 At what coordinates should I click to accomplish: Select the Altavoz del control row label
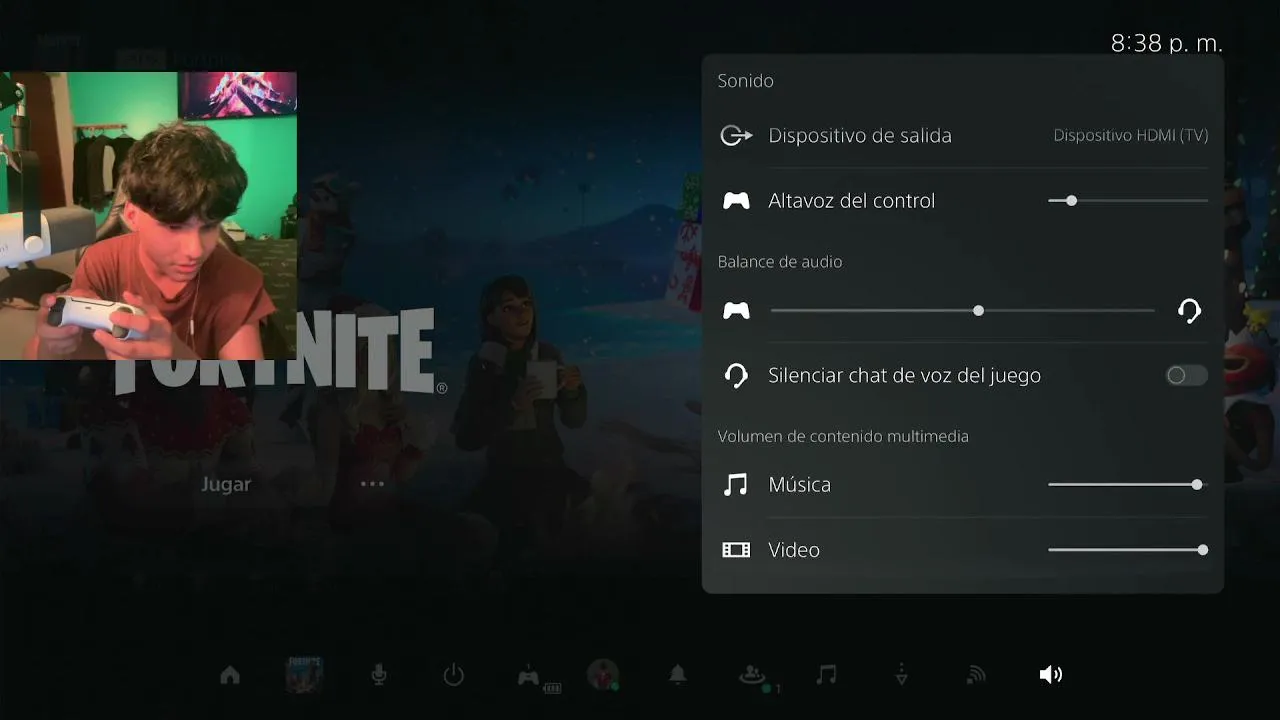(852, 201)
